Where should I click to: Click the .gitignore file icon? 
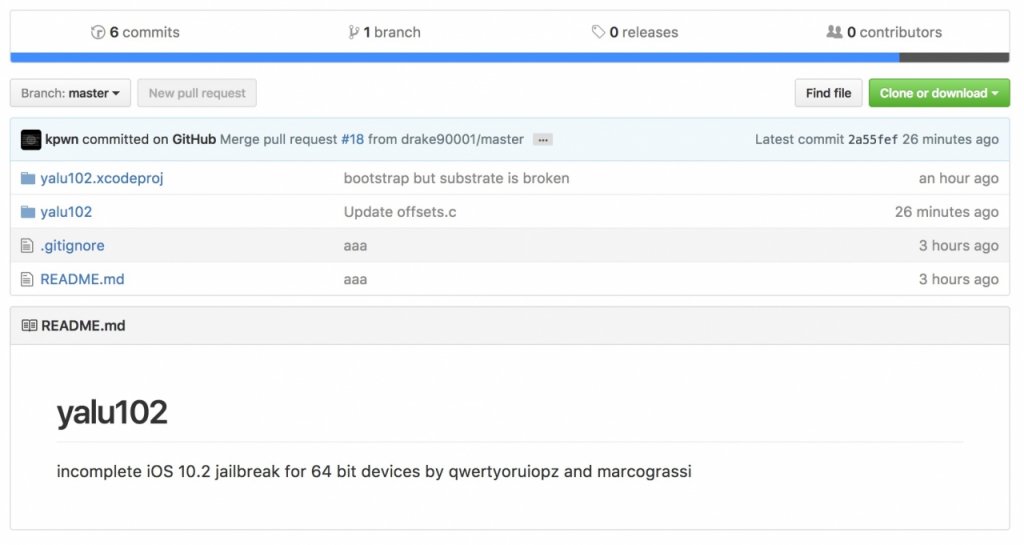(x=28, y=246)
